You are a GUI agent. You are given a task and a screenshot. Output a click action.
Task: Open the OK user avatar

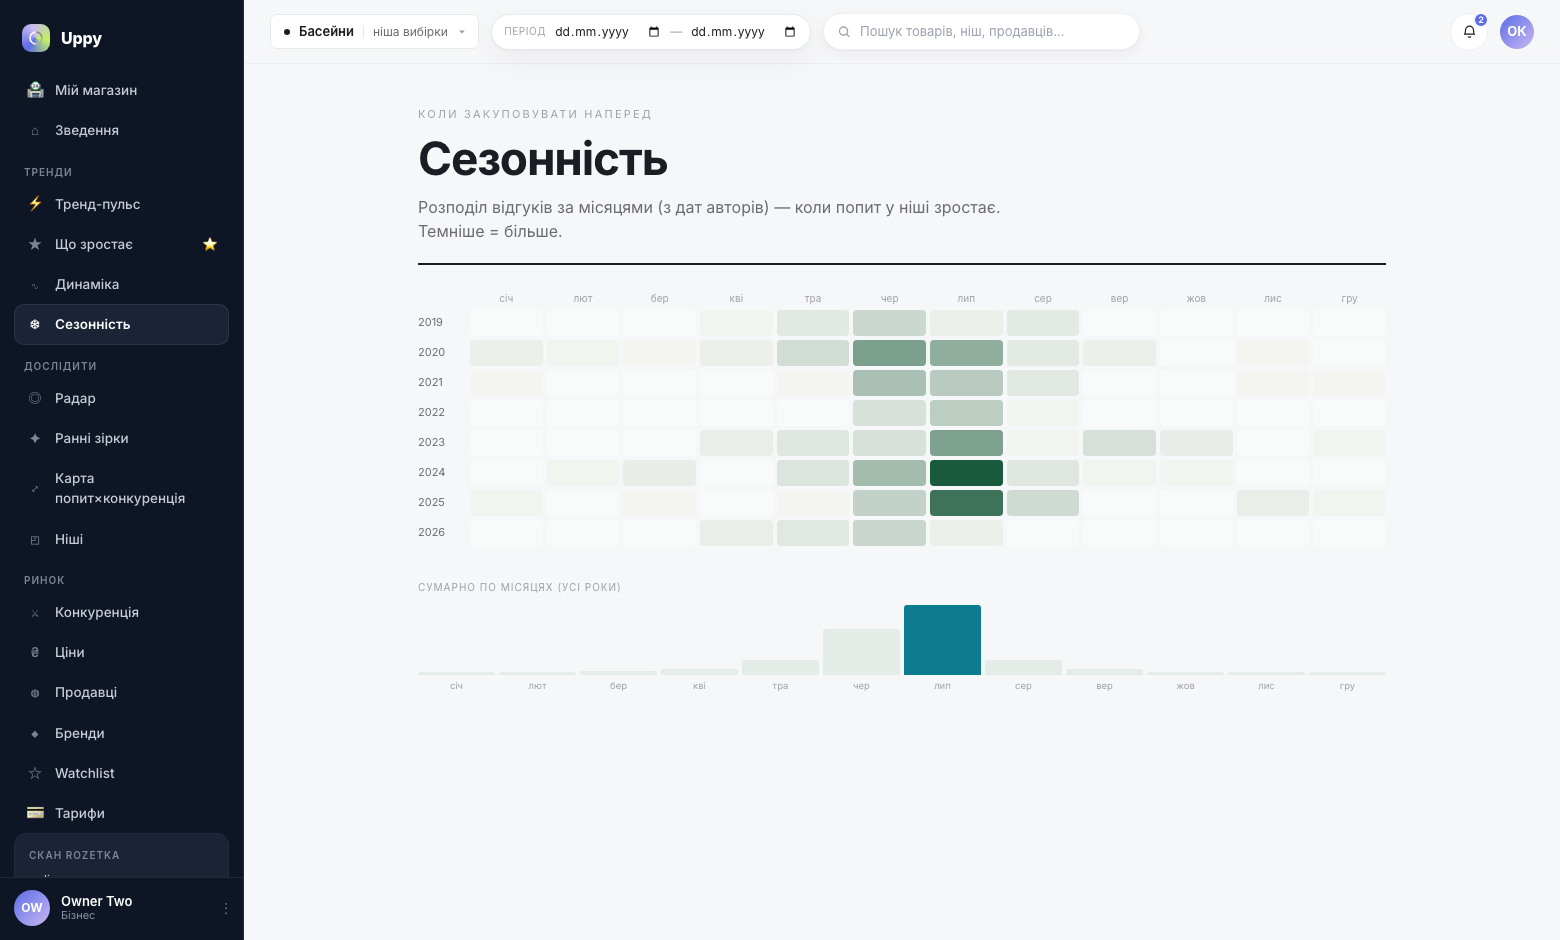click(x=1517, y=31)
